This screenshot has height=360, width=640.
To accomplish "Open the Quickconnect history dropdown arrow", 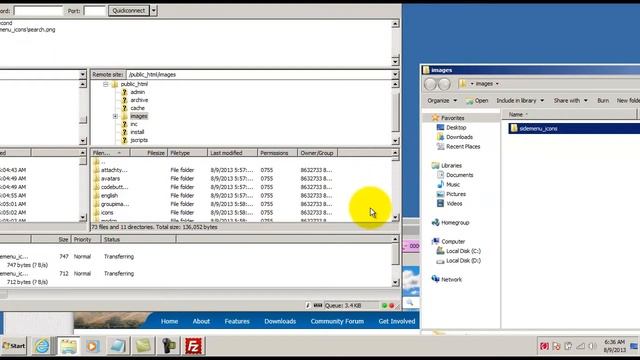I will pyautogui.click(x=154, y=11).
